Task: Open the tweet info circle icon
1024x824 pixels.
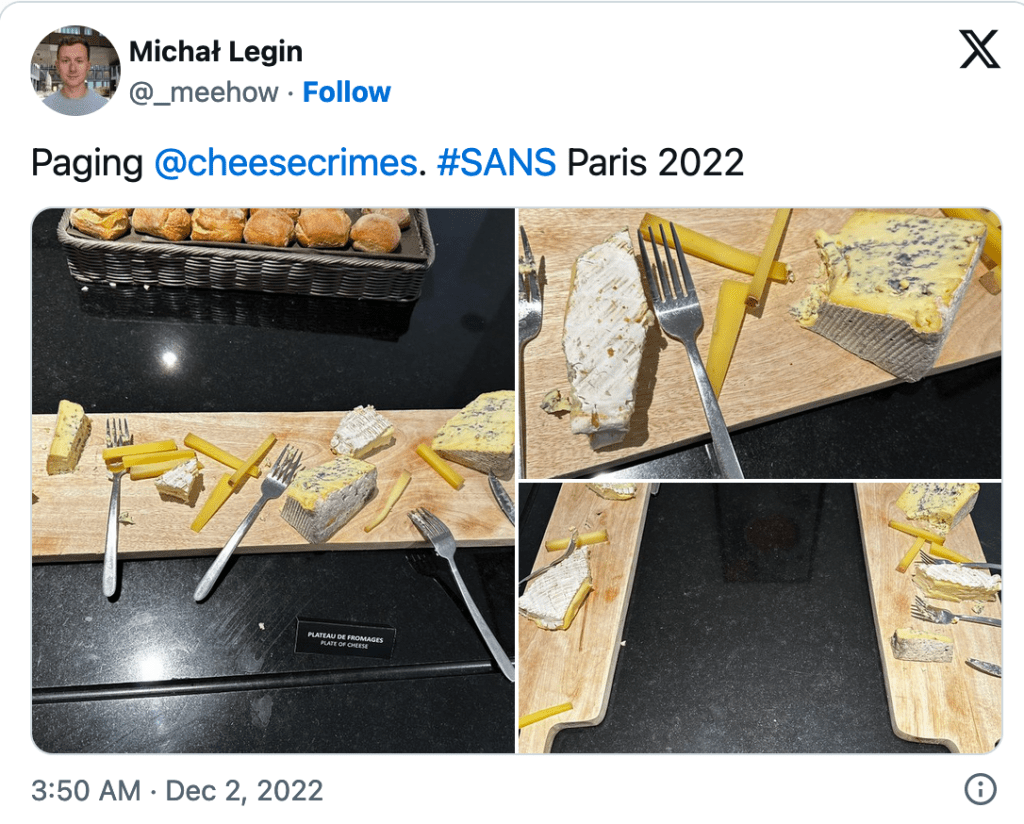Action: pyautogui.click(x=980, y=789)
